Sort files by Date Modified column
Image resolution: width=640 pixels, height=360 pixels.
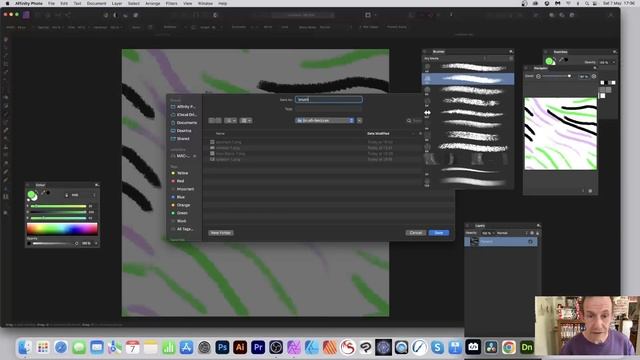(378, 133)
